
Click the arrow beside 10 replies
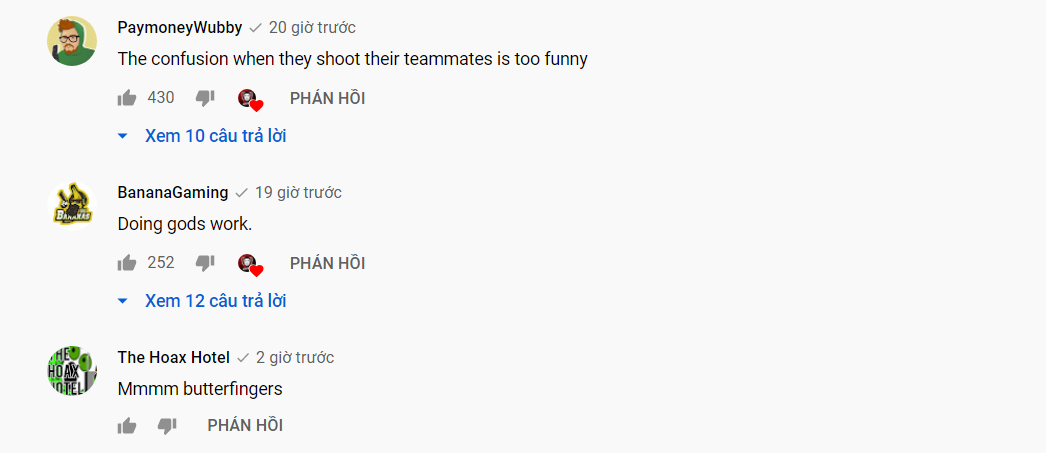tap(123, 136)
